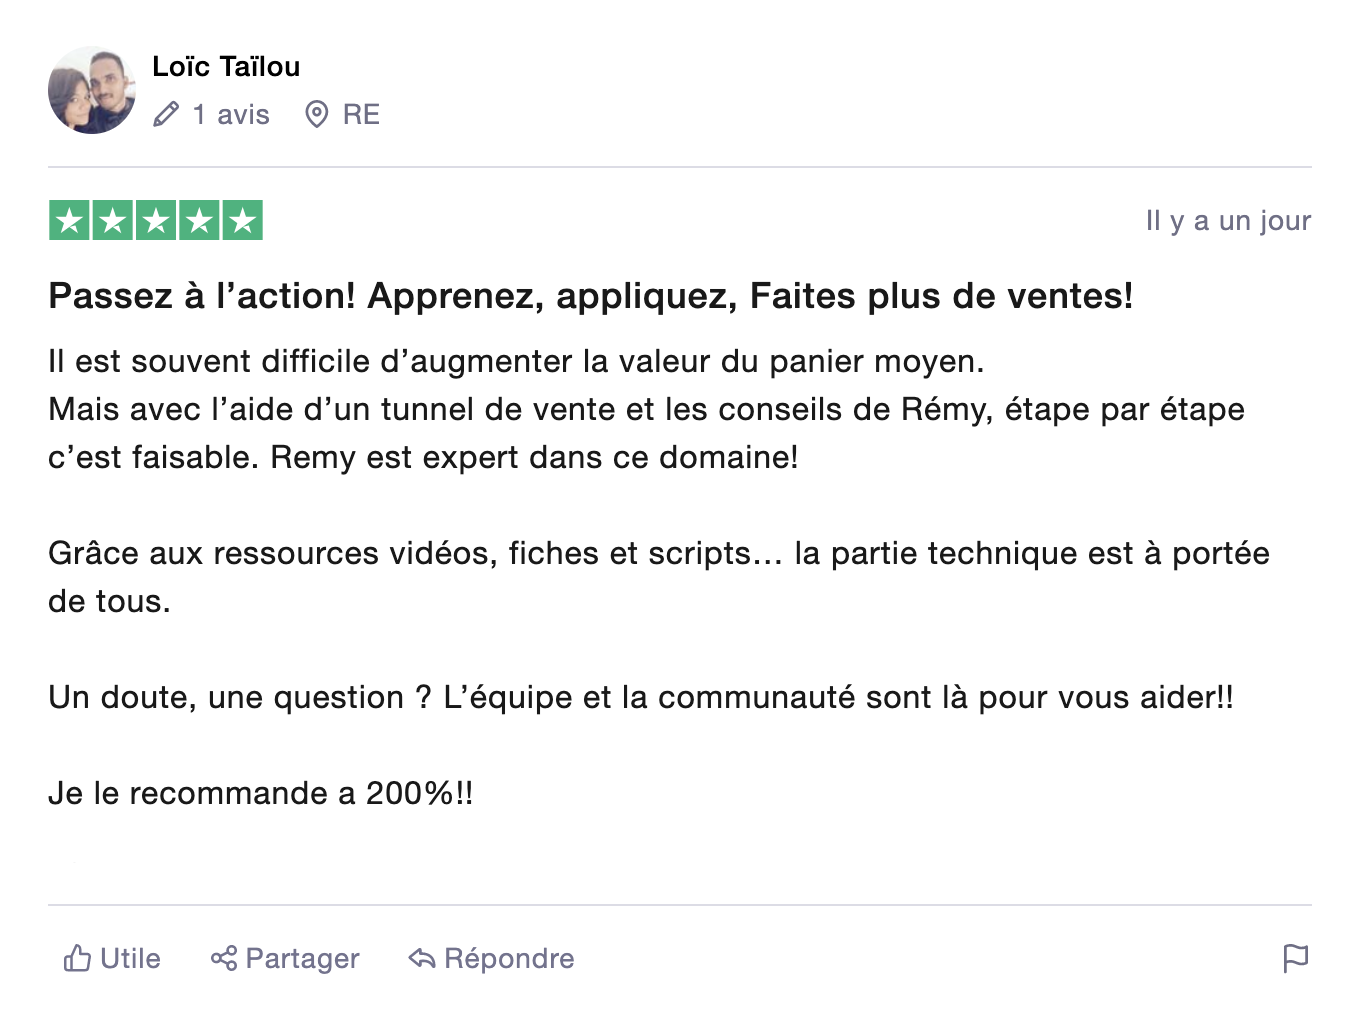Click the fifth green rating star
Viewport: 1358px width, 1024px height.
coord(242,221)
